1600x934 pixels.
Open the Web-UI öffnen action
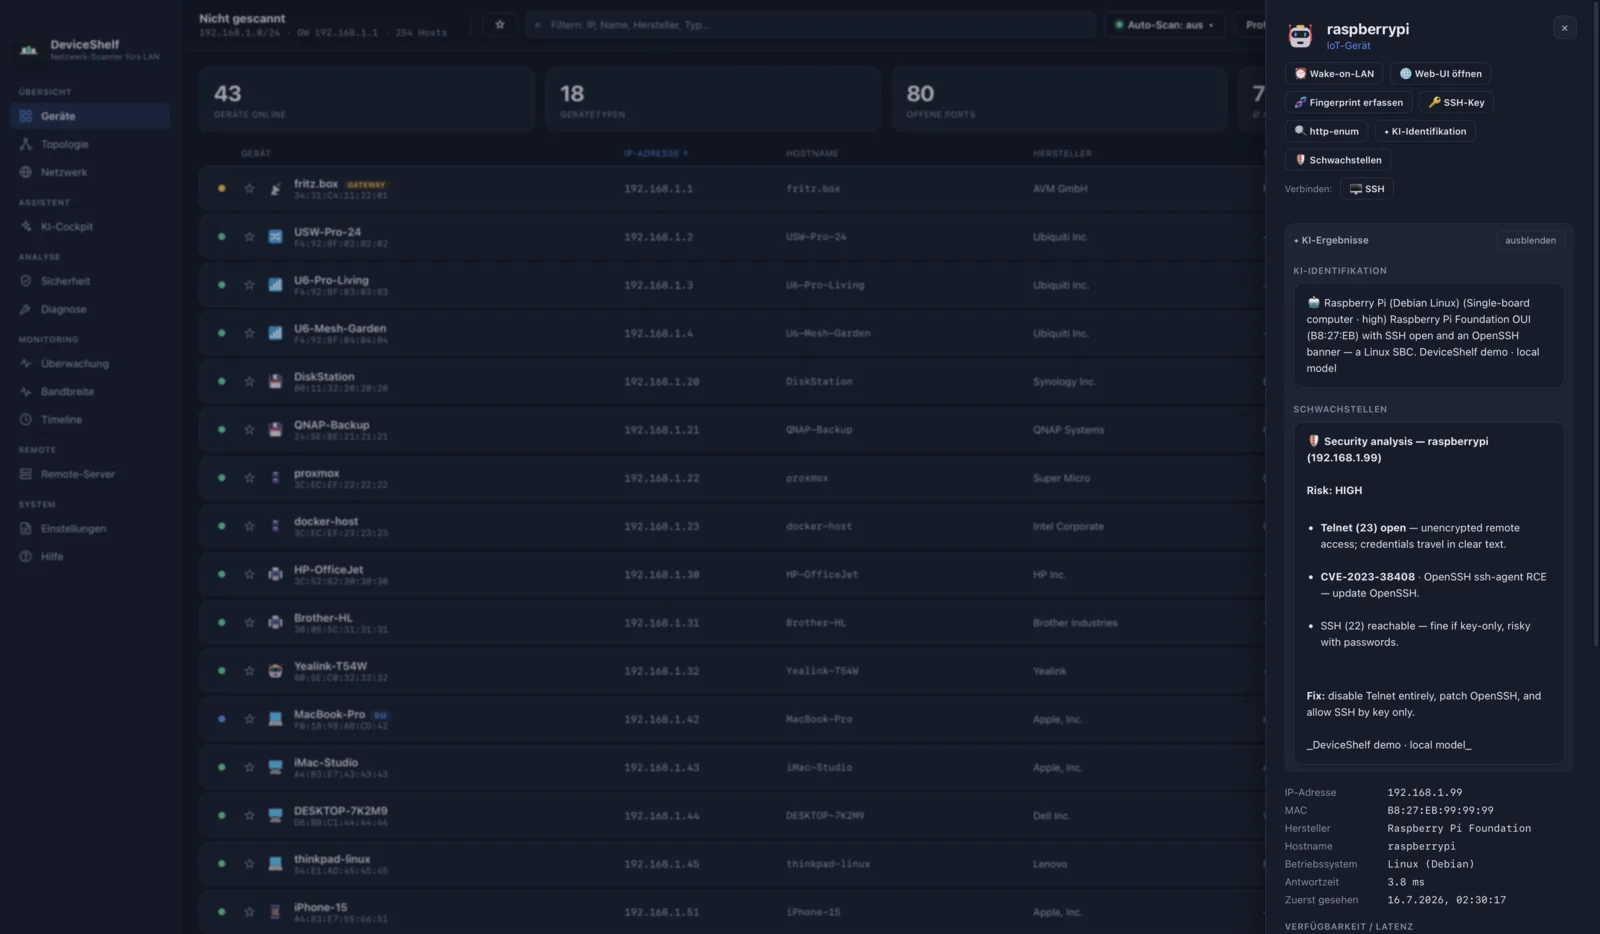[x=1440, y=74]
